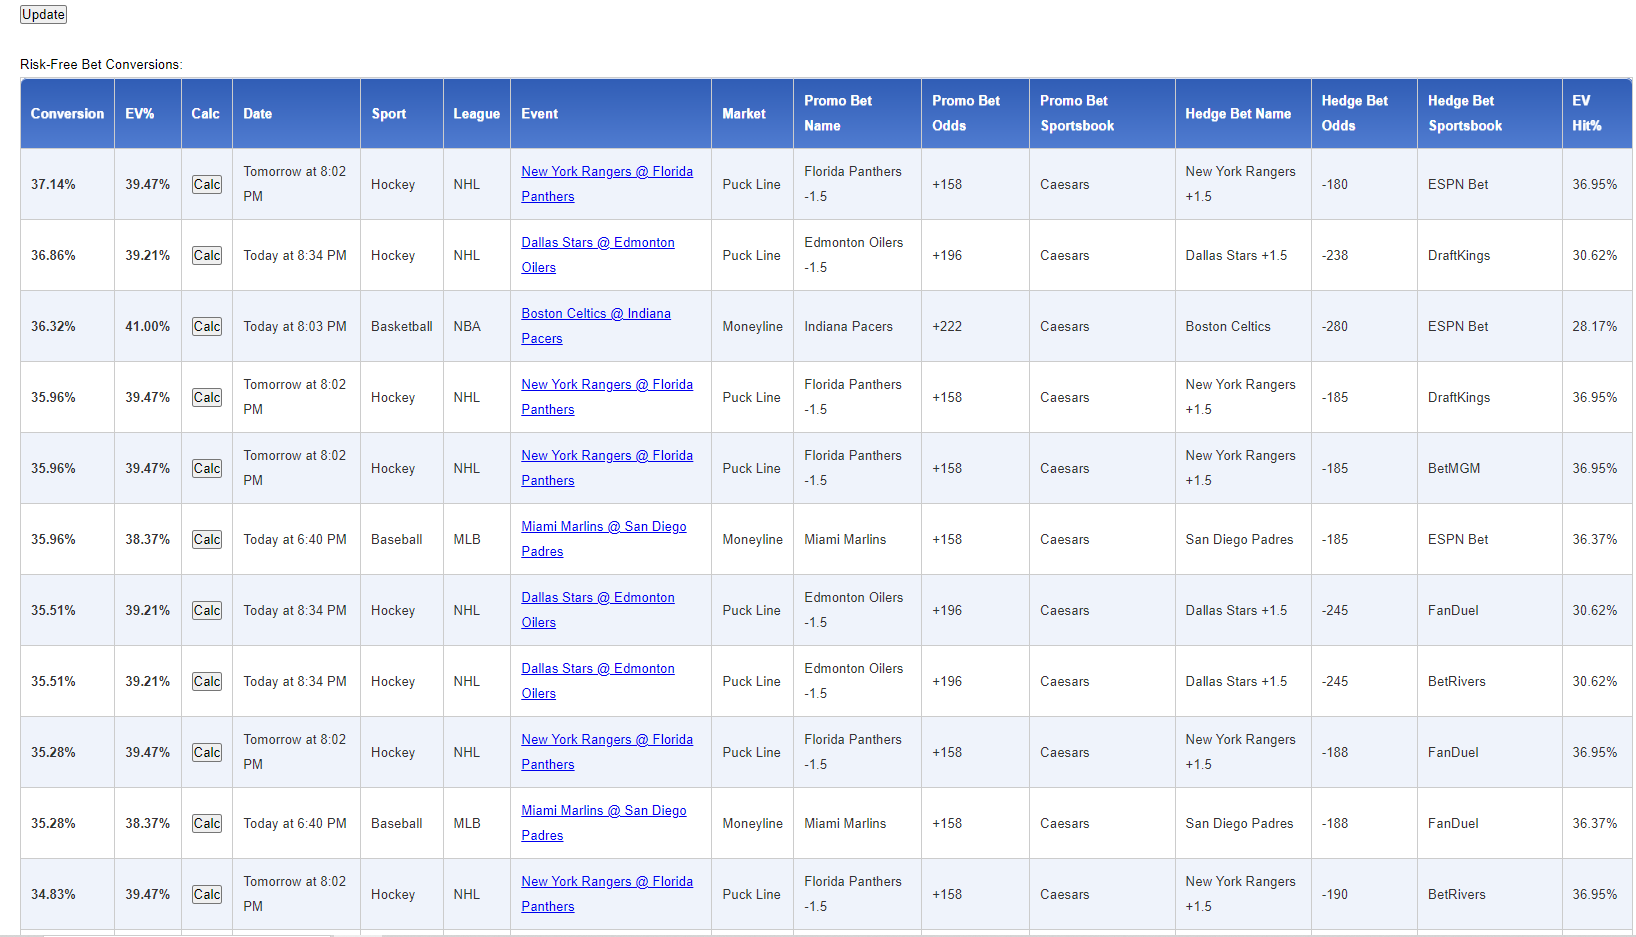Click the +222 promo odds value
Image resolution: width=1636 pixels, height=937 pixels.
point(947,326)
